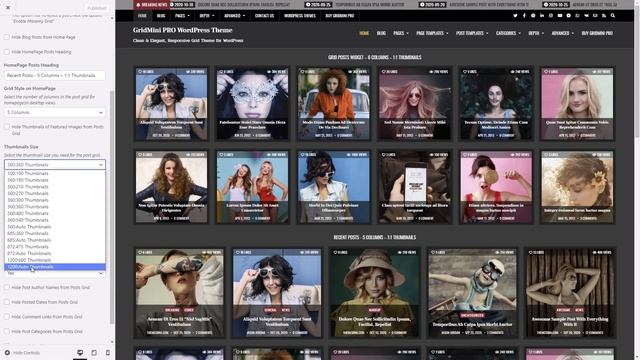Click Hide Controls at panel bottom
Screen dimensions: 640x360
pos(22,353)
